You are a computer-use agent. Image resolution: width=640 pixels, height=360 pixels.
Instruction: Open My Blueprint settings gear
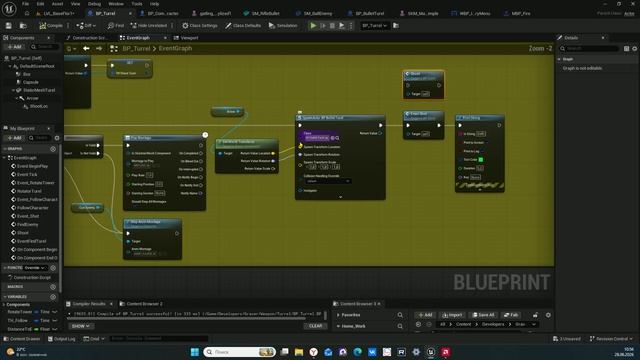57,138
